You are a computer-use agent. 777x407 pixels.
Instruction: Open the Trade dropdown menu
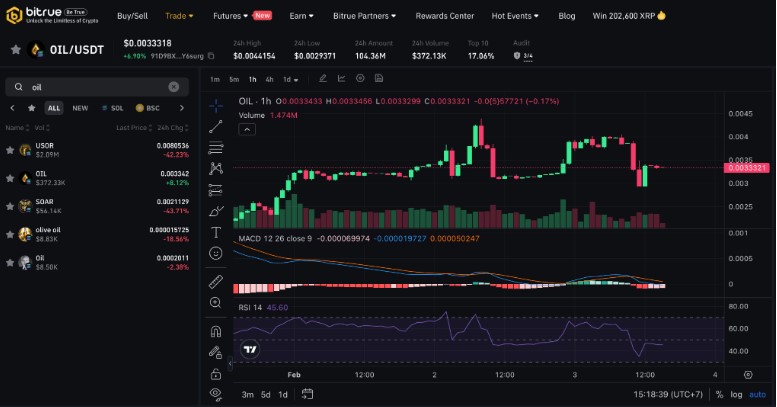[x=179, y=16]
